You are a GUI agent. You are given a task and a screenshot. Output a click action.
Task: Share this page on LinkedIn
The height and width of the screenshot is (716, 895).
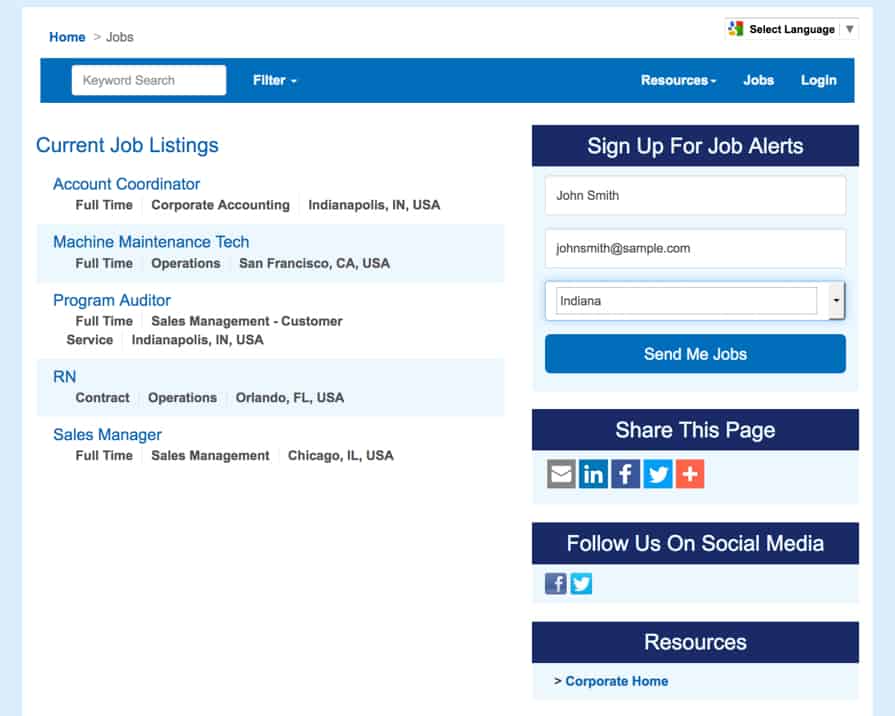pos(593,474)
